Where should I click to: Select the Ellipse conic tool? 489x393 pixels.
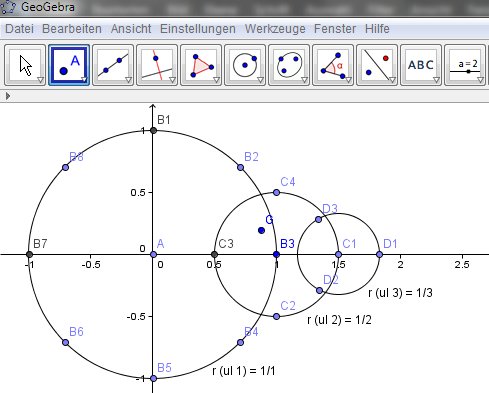point(289,65)
